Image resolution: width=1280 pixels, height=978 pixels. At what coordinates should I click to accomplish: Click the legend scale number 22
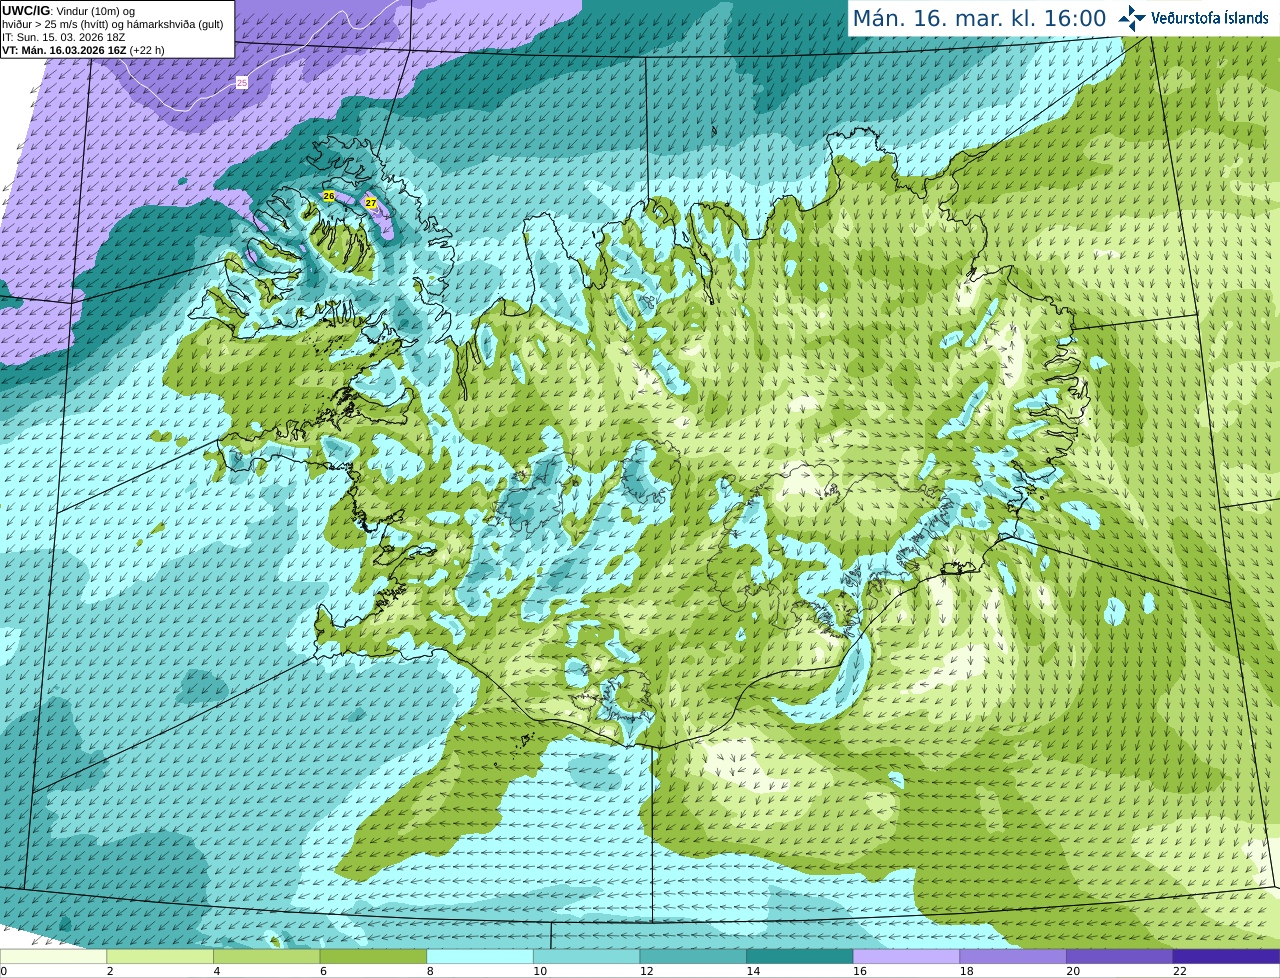pos(1179,971)
